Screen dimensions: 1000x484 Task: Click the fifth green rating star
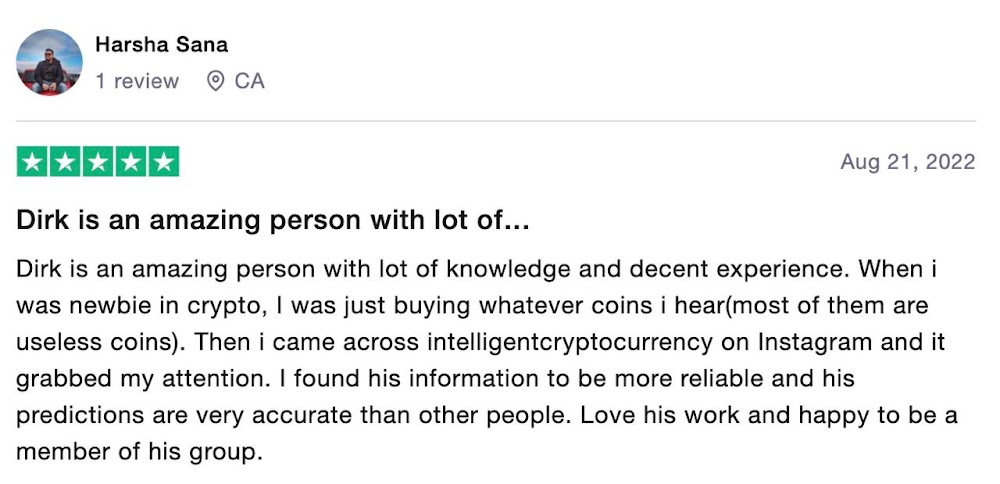[163, 162]
